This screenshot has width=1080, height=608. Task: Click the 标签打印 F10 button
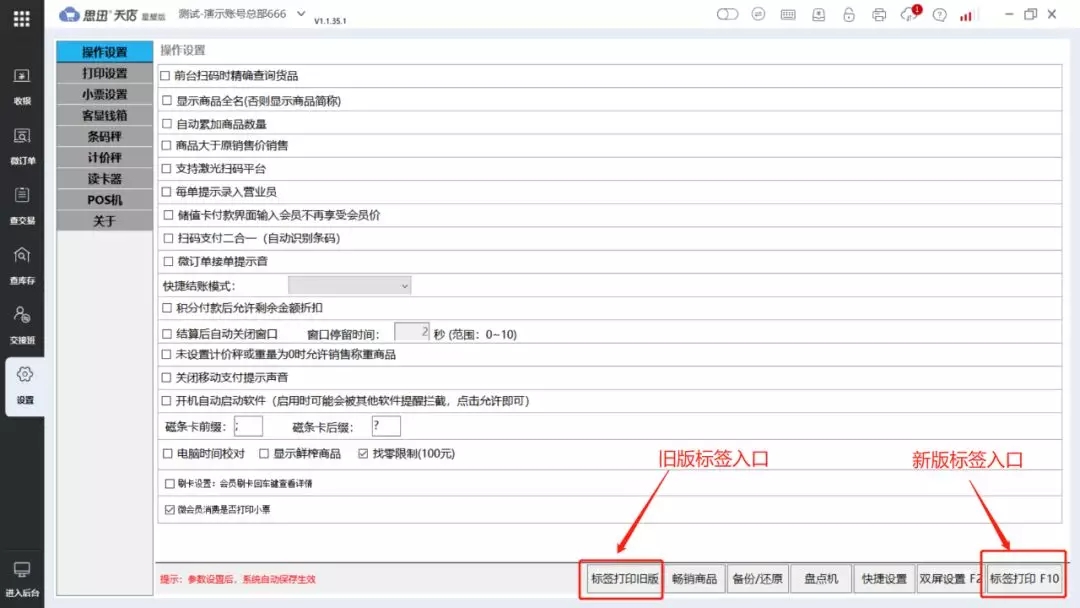(x=1023, y=578)
